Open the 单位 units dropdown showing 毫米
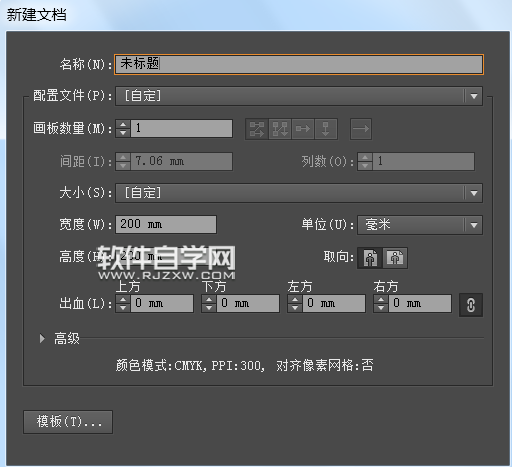The width and height of the screenshot is (512, 467). pyautogui.click(x=420, y=225)
